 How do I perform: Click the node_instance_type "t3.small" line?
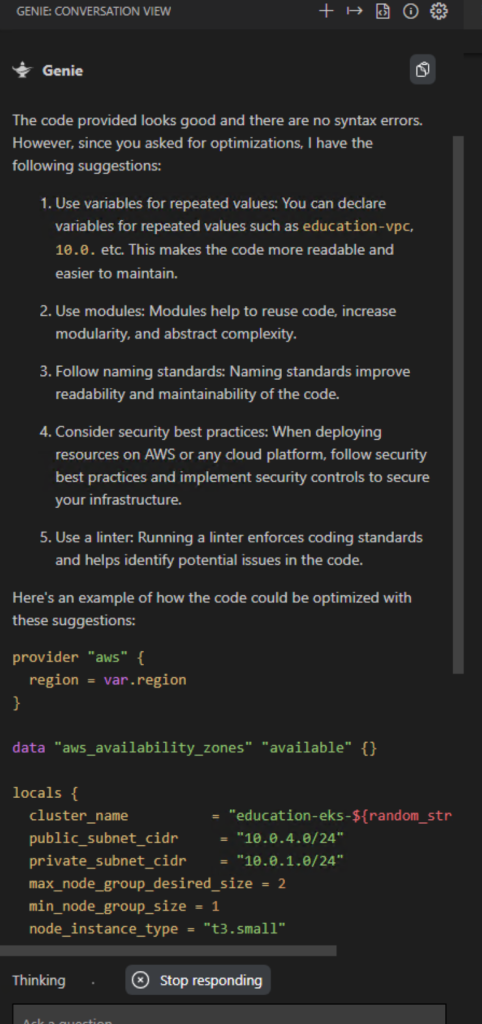[x=157, y=929]
